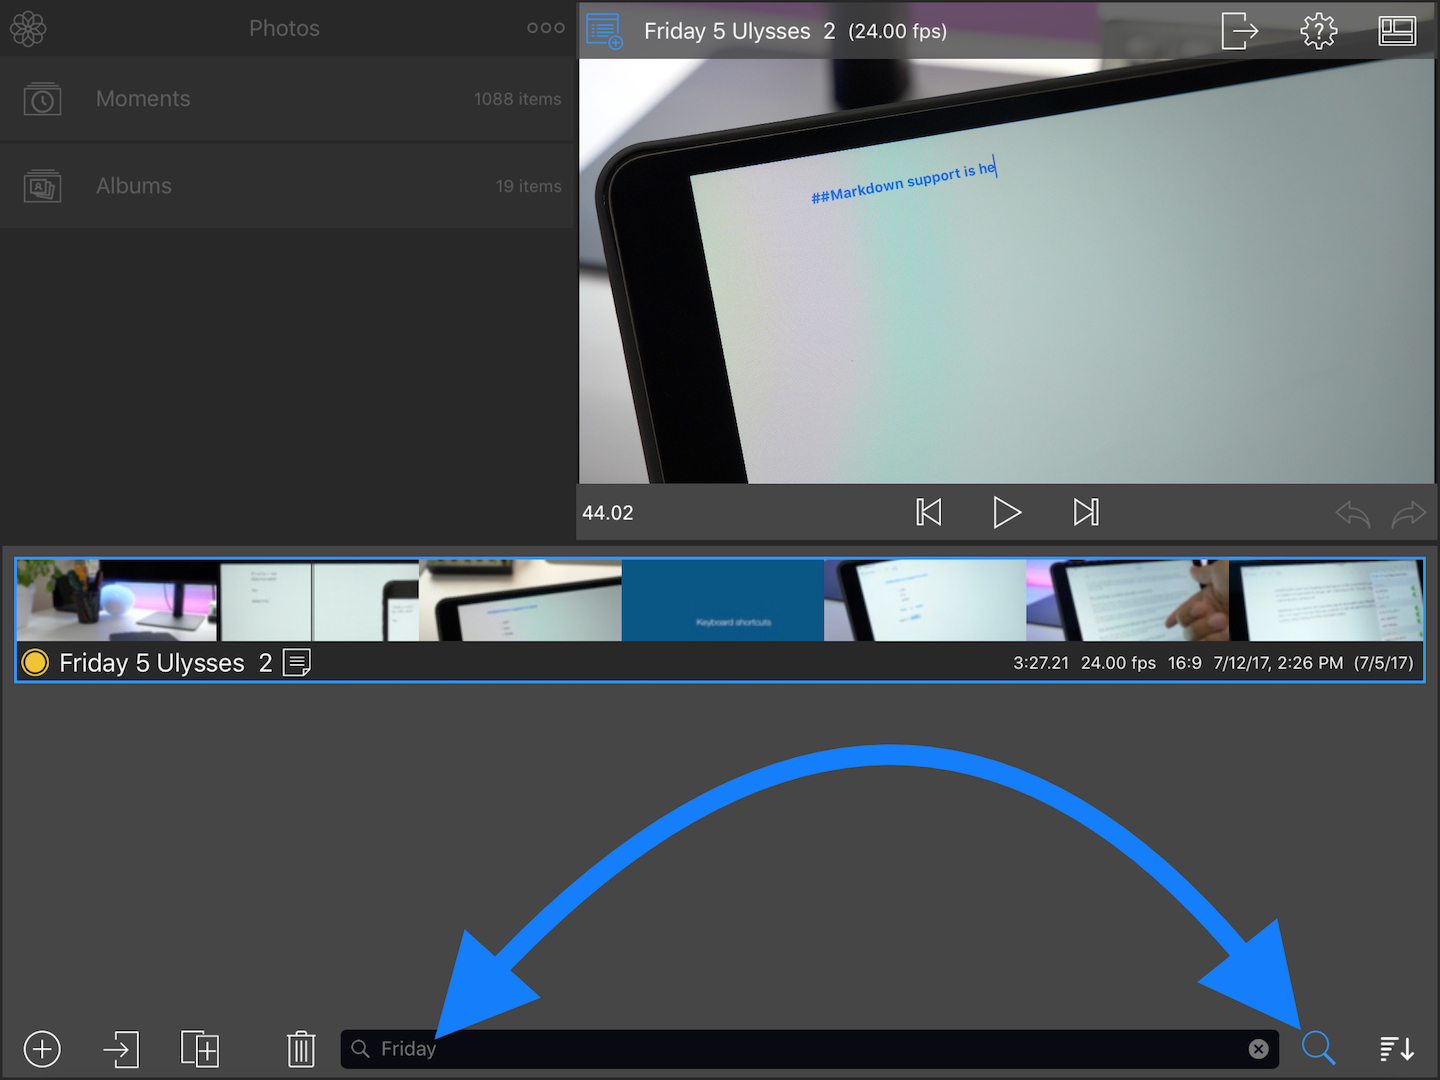This screenshot has width=1440, height=1080.
Task: Click the layout switcher icon top right
Action: (x=1397, y=30)
